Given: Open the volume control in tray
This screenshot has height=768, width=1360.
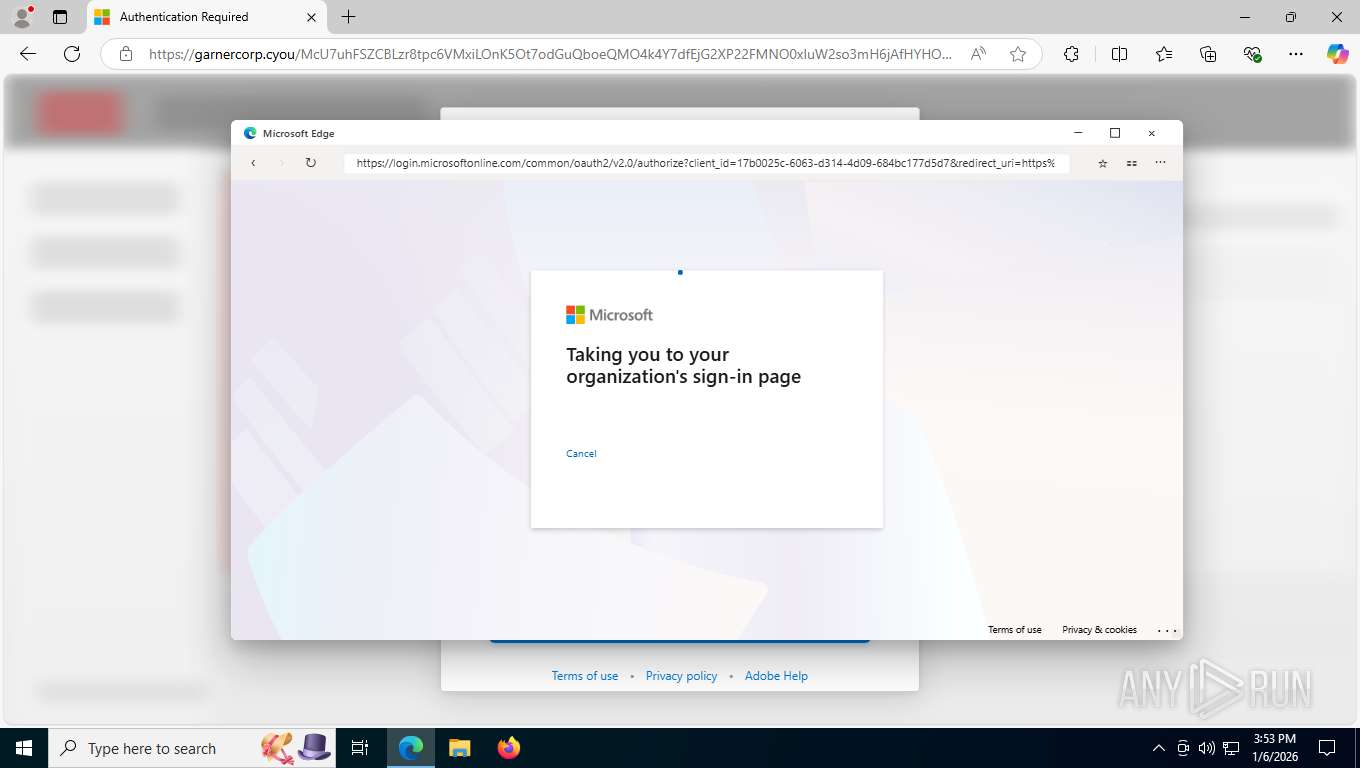Looking at the screenshot, I should (1207, 748).
